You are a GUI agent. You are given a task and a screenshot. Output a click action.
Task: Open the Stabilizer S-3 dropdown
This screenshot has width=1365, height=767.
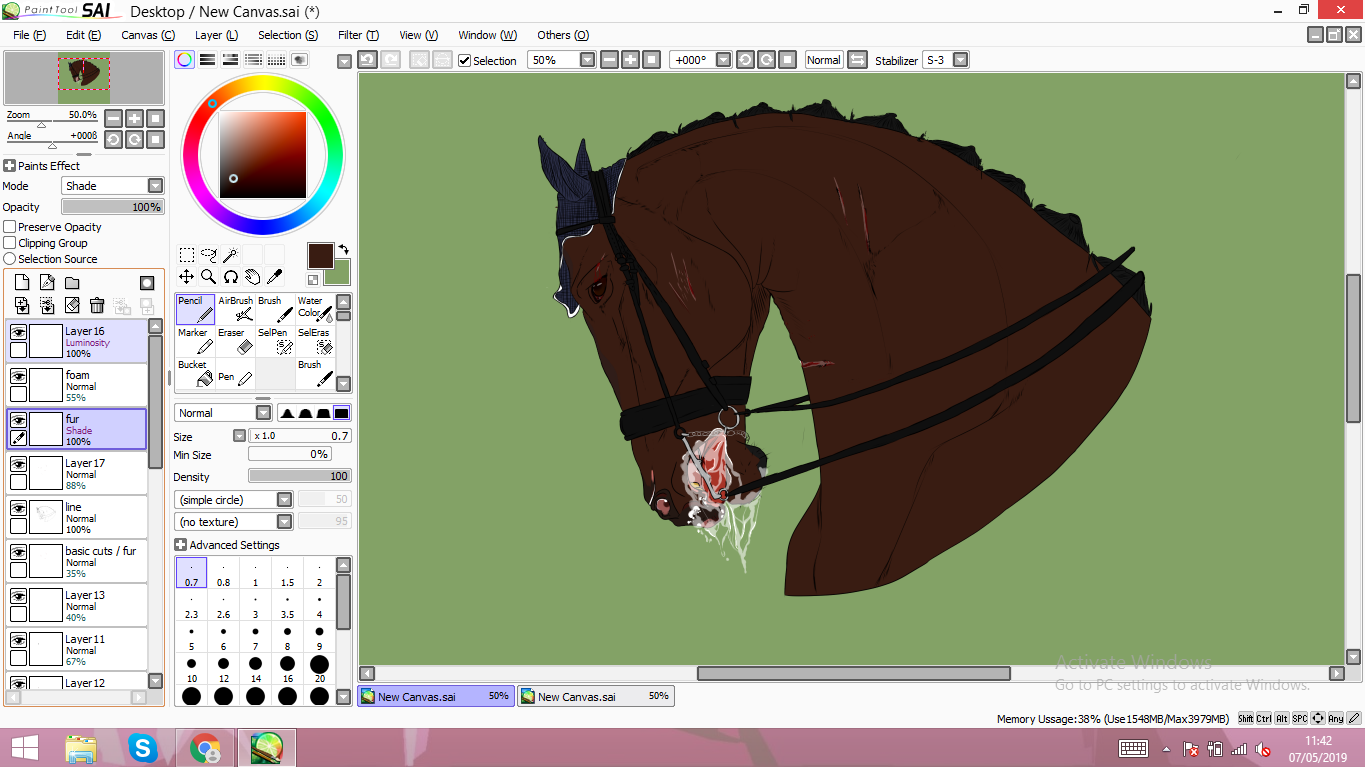click(x=960, y=60)
